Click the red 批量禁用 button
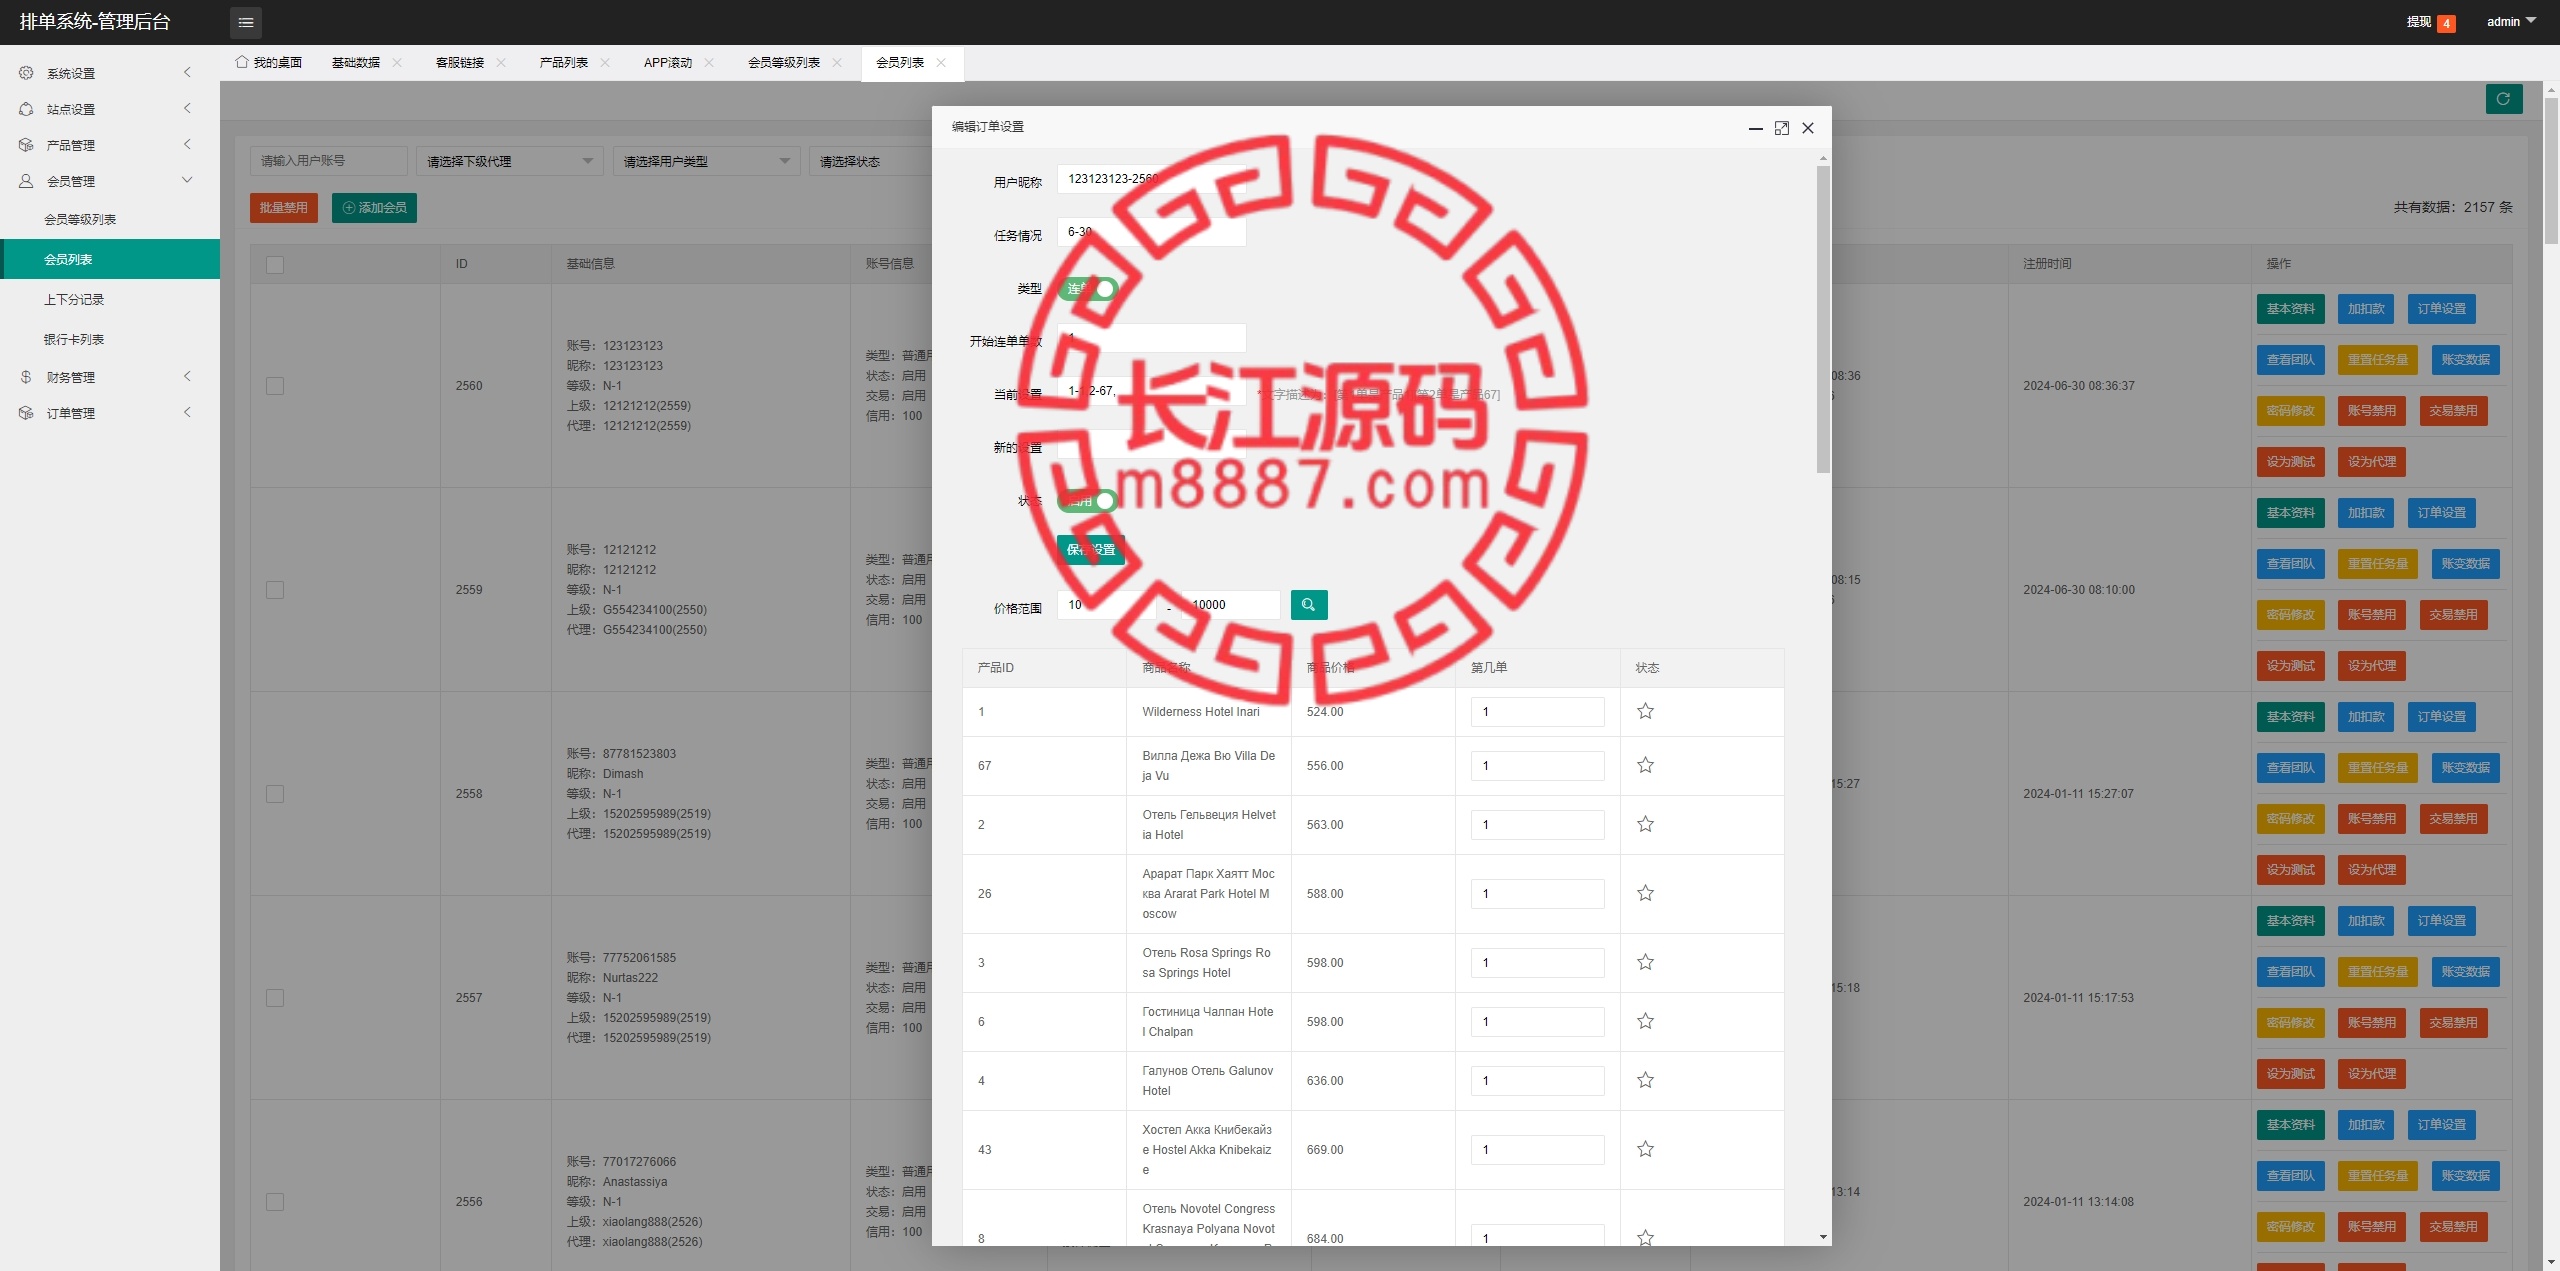Viewport: 2560px width, 1271px height. point(284,208)
